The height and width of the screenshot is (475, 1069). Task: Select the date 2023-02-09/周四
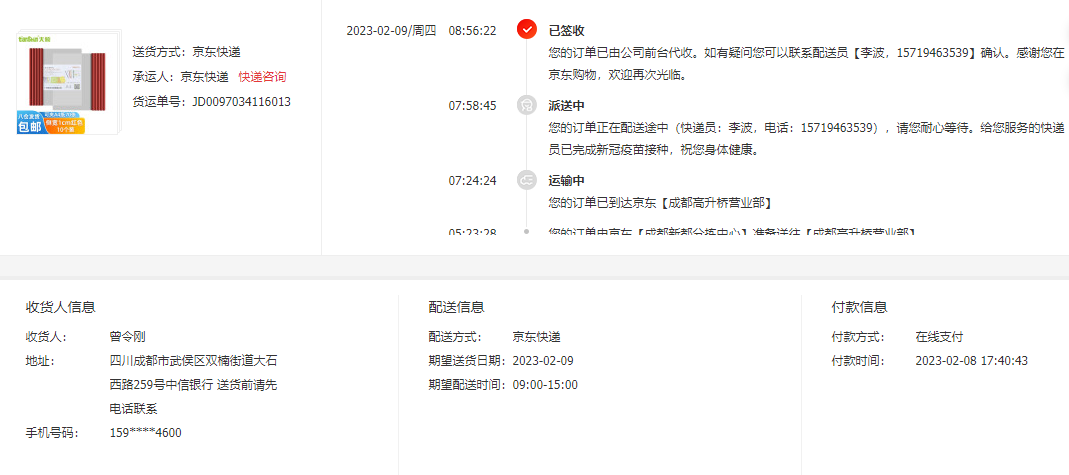391,31
